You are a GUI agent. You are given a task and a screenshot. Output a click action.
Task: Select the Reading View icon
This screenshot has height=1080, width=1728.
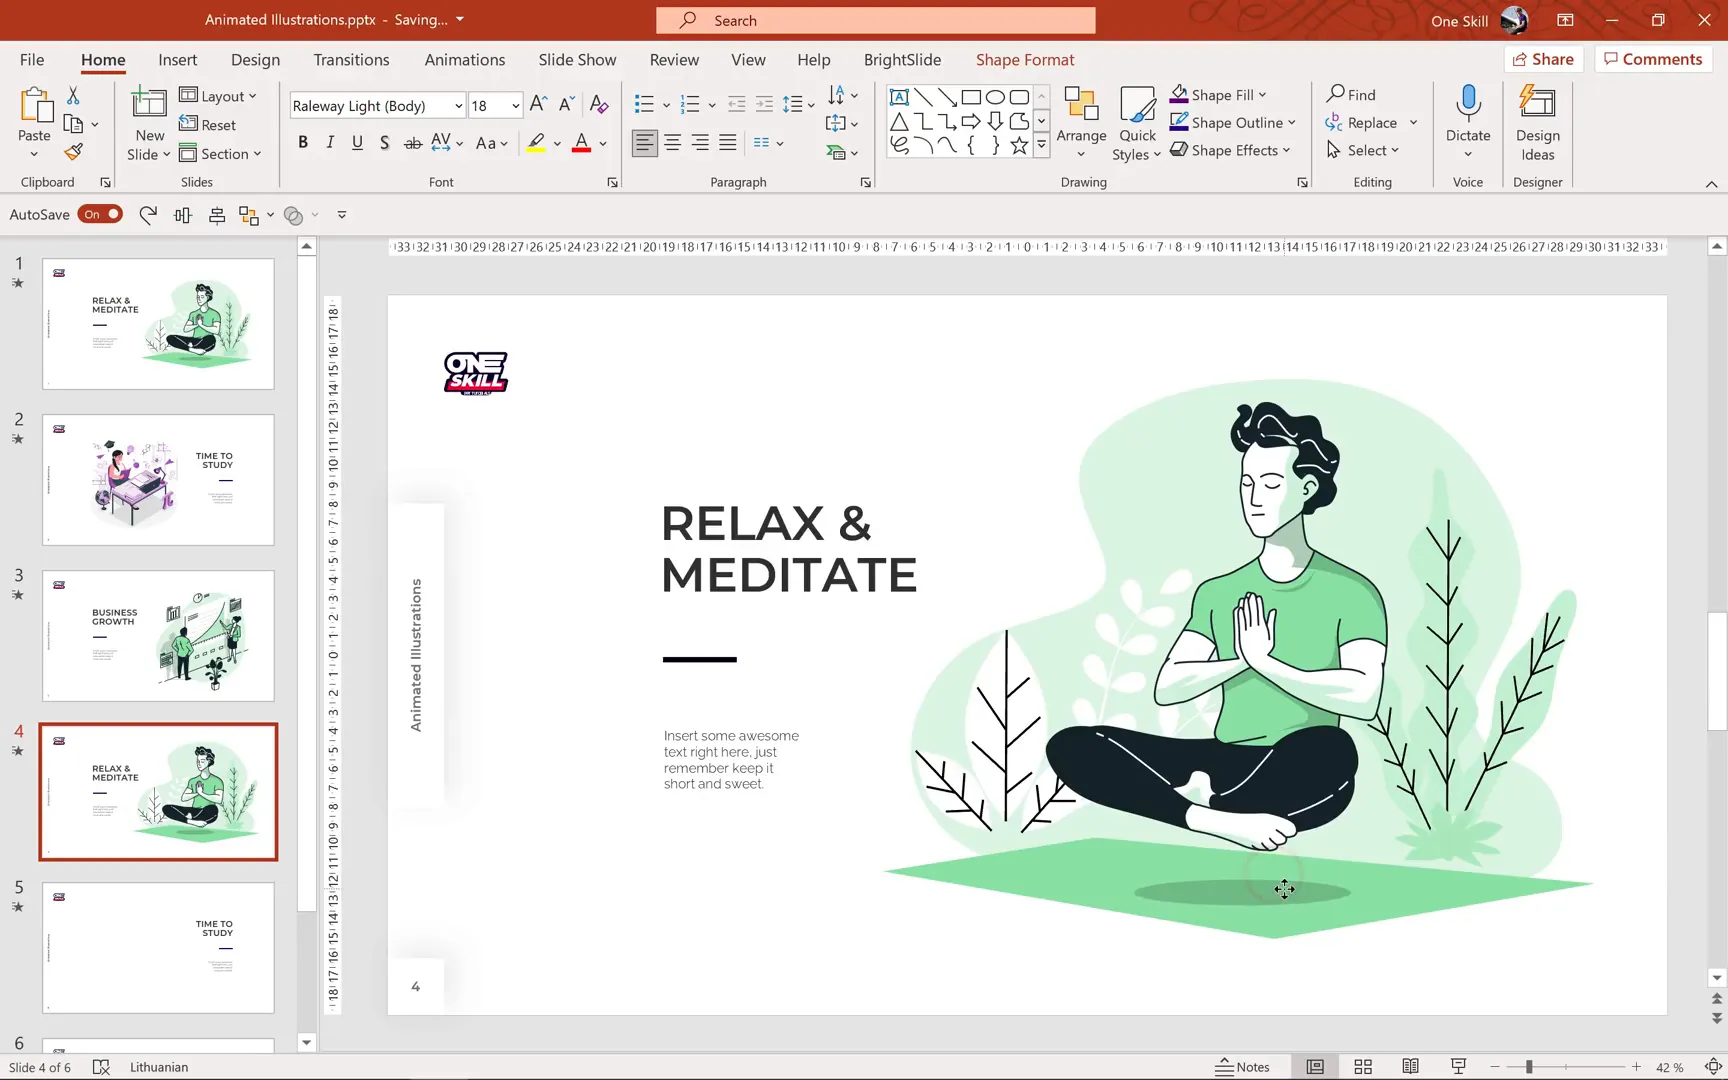pyautogui.click(x=1410, y=1067)
